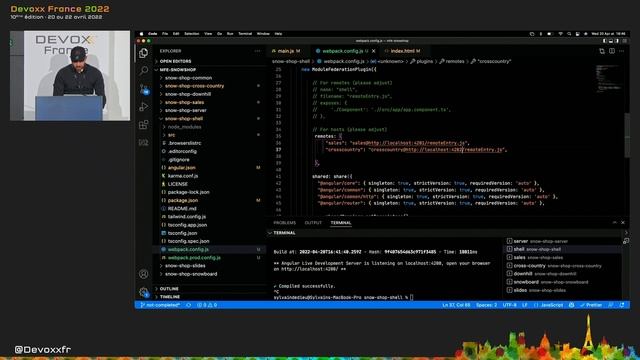Open the notifications bell in the status bar
640x360 pixels.
tap(622, 305)
